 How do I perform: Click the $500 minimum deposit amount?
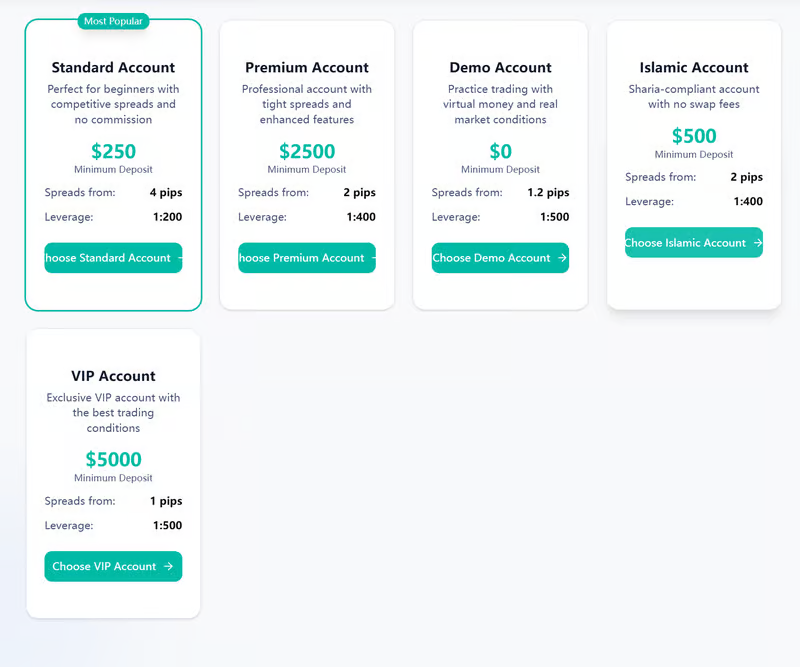pyautogui.click(x=694, y=136)
